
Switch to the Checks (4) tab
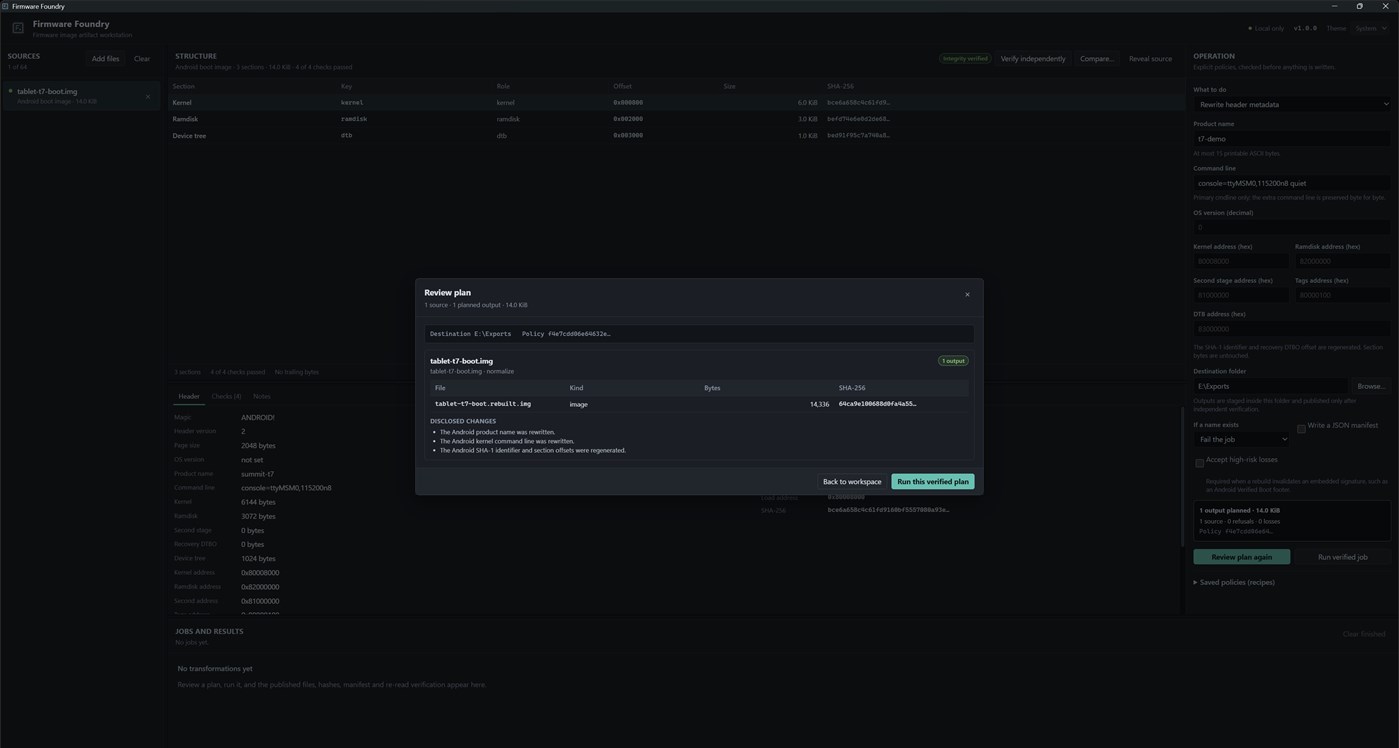(x=226, y=397)
